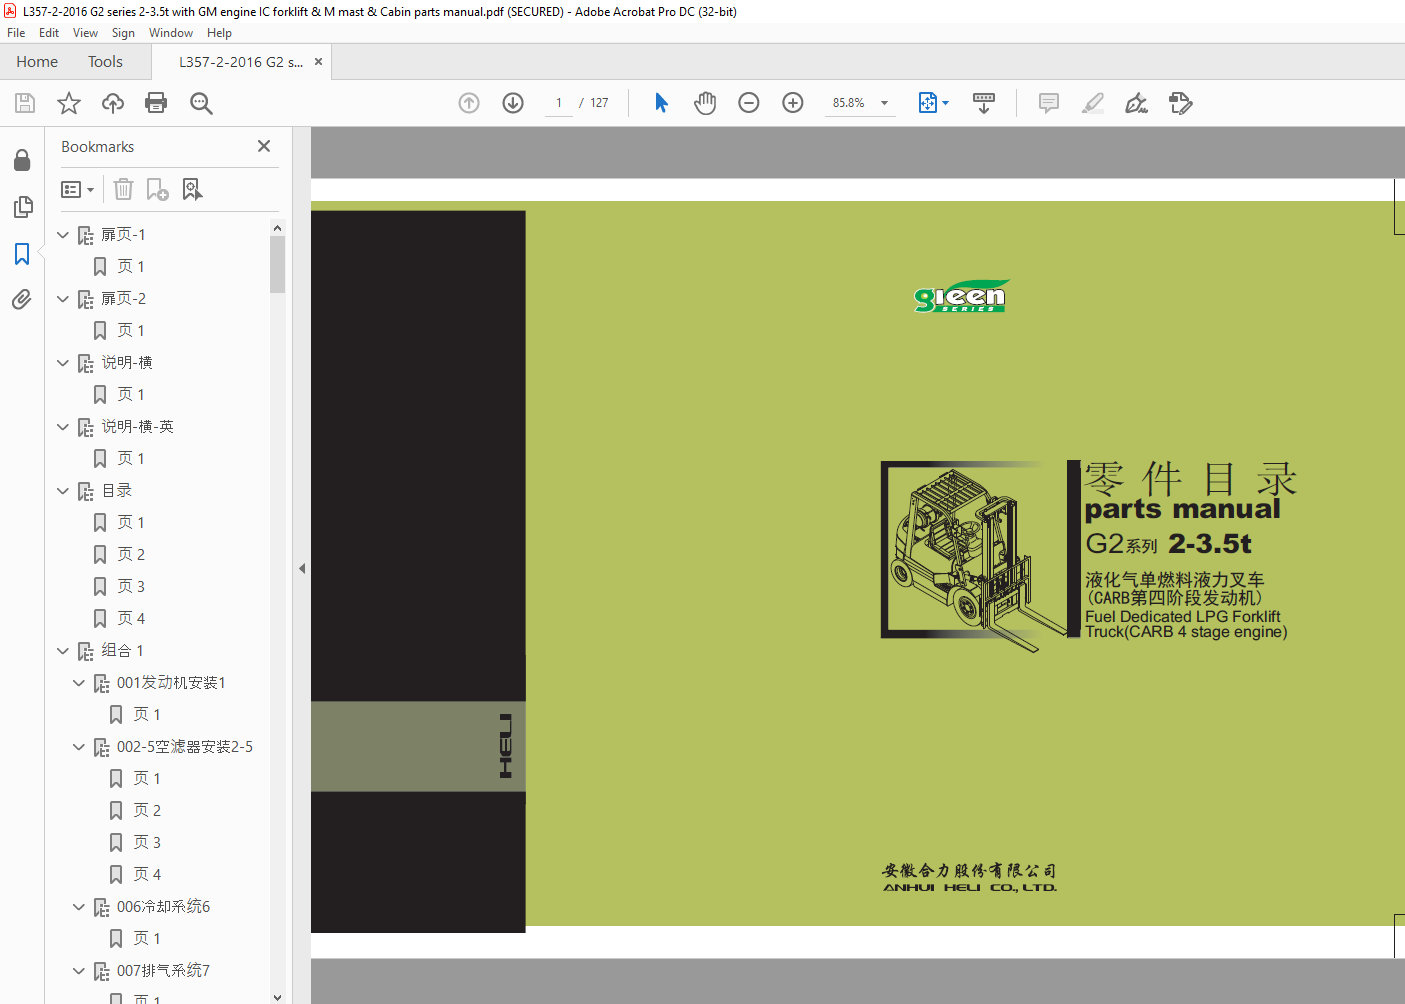Go to previous page arrow
The height and width of the screenshot is (1004, 1405).
(469, 103)
